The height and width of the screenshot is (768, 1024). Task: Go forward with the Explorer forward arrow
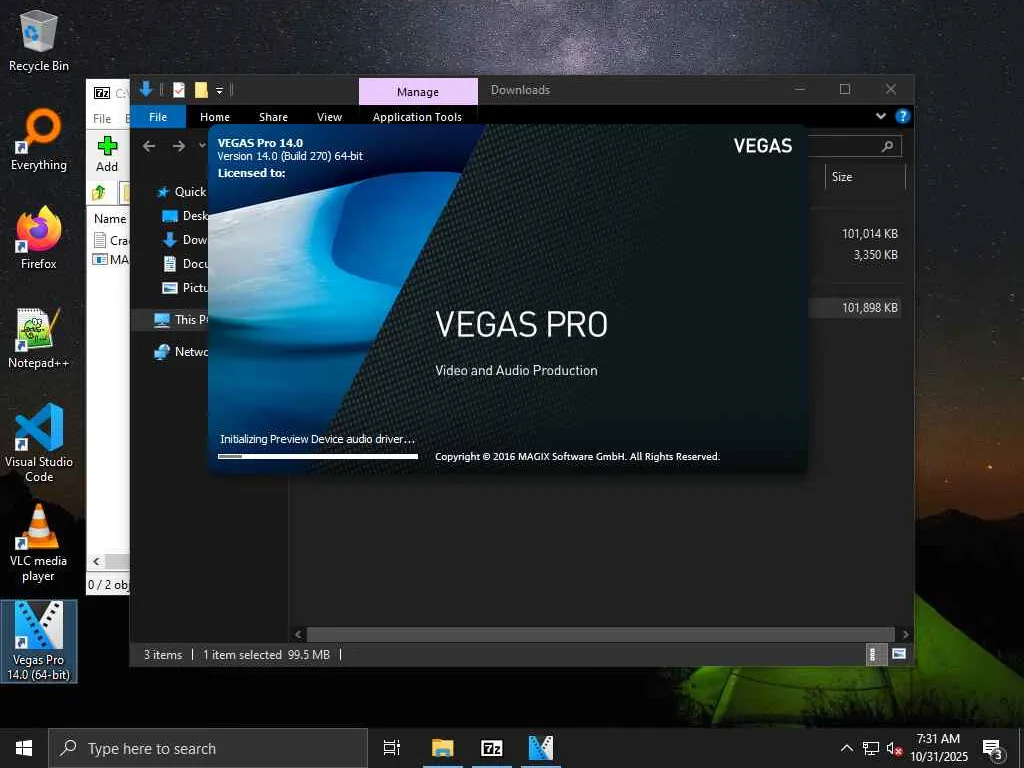click(179, 146)
